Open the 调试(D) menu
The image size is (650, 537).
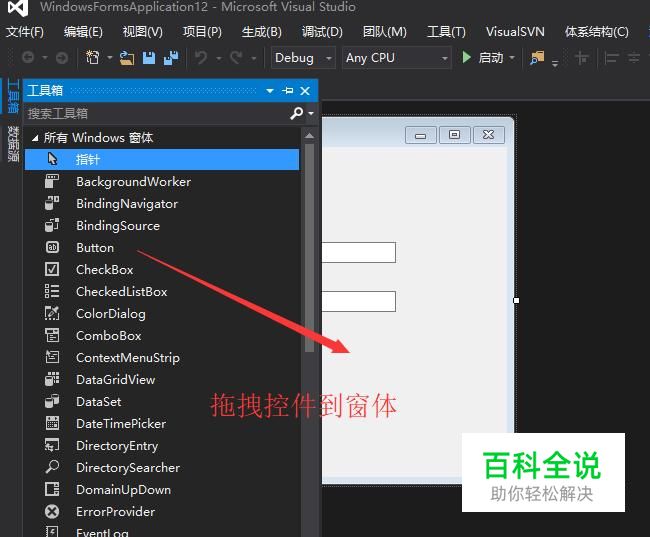[322, 32]
